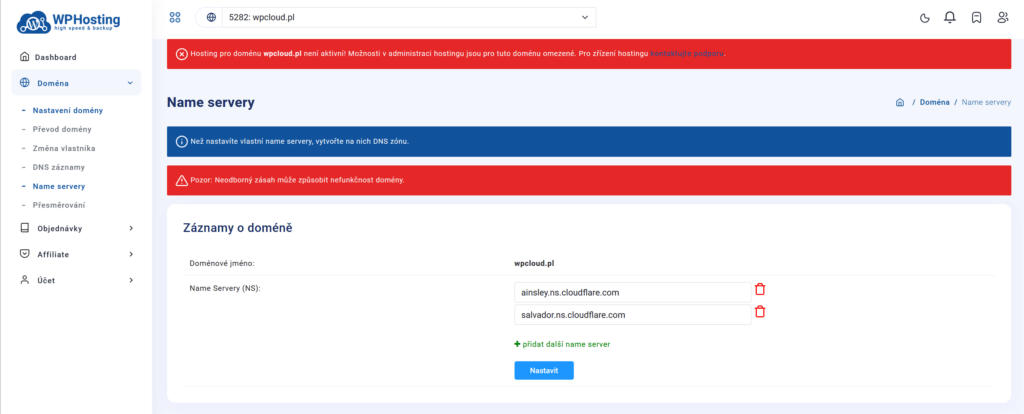Go to DNS záznamy in sidebar
The width and height of the screenshot is (1024, 414).
coord(58,167)
